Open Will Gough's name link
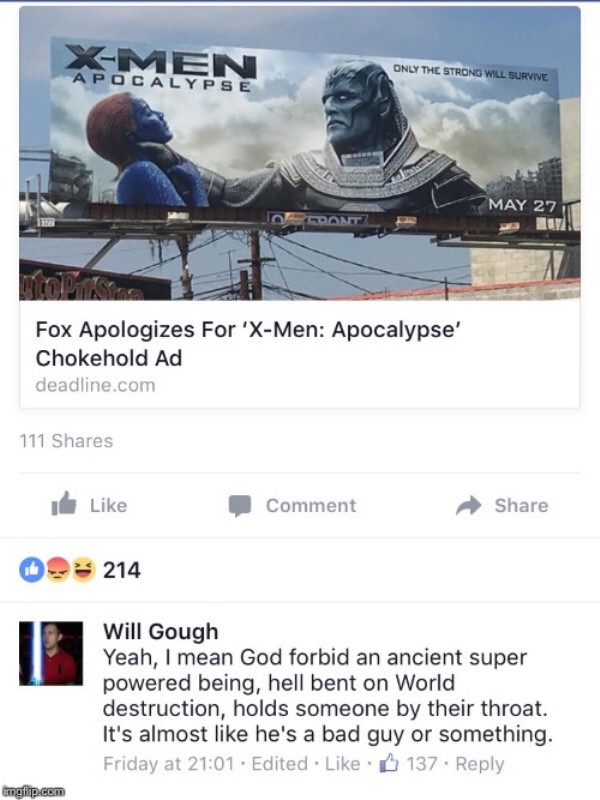Viewport: 600px width, 800px height. [161, 631]
